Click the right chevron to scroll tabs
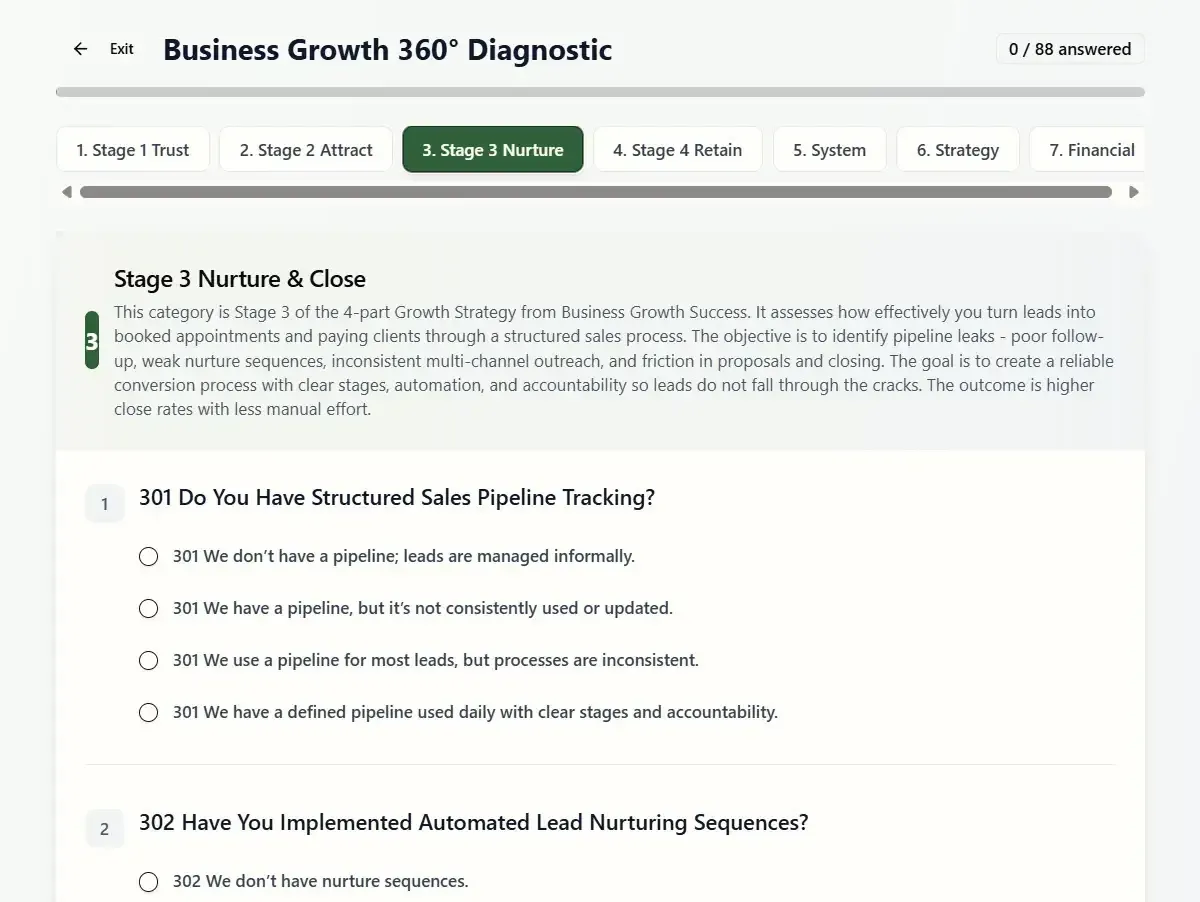Screen dimensions: 1200x902 (1134, 191)
